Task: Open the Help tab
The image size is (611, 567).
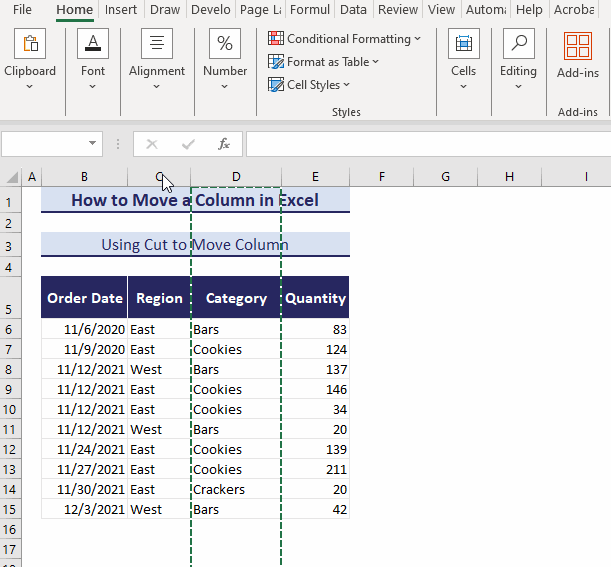Action: click(x=529, y=9)
